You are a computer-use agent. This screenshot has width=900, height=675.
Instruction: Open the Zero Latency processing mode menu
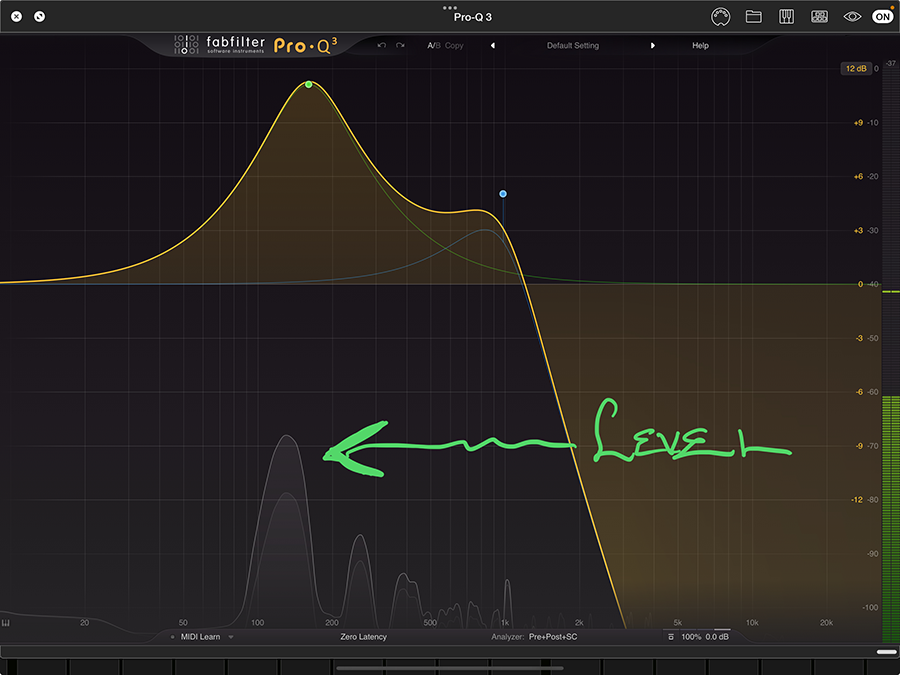pyautogui.click(x=363, y=637)
